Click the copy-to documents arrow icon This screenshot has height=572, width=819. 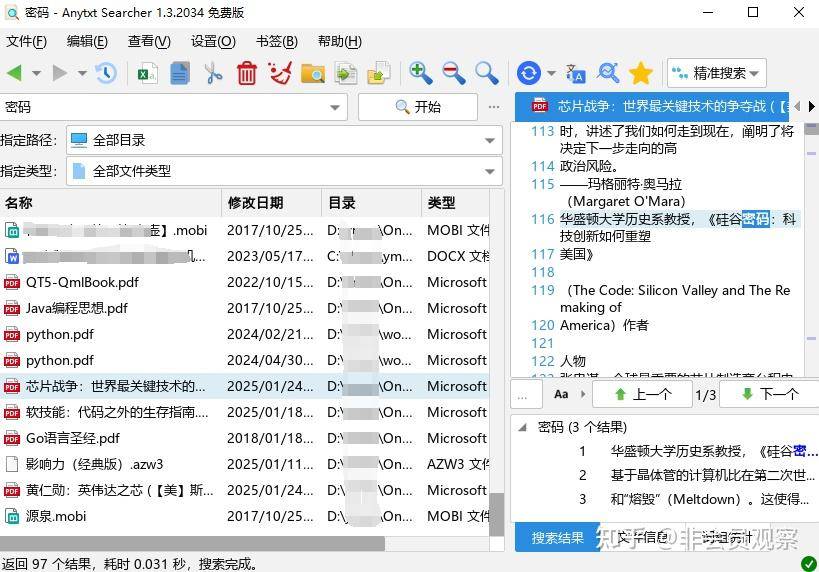click(346, 74)
